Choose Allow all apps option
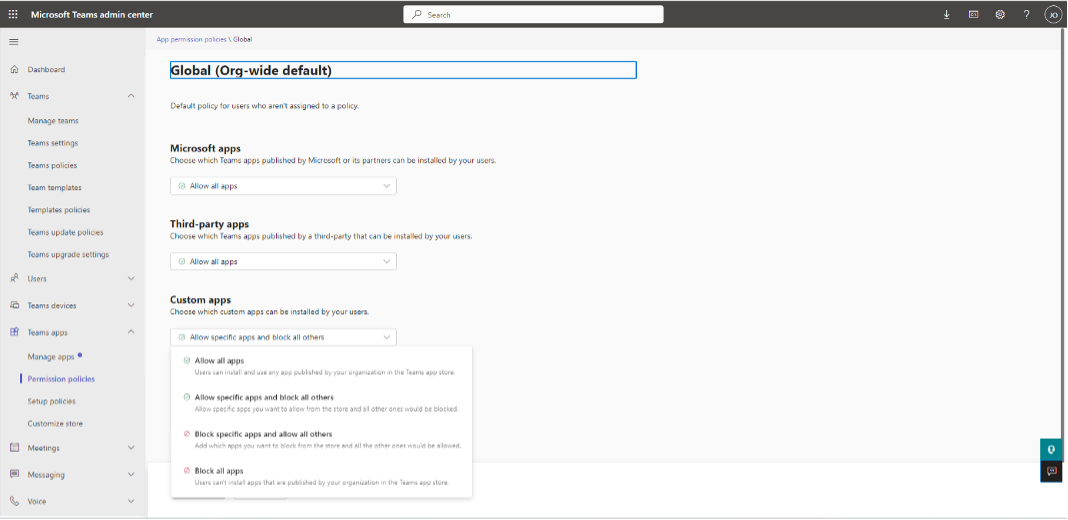This screenshot has height=520, width=1068. (321, 366)
